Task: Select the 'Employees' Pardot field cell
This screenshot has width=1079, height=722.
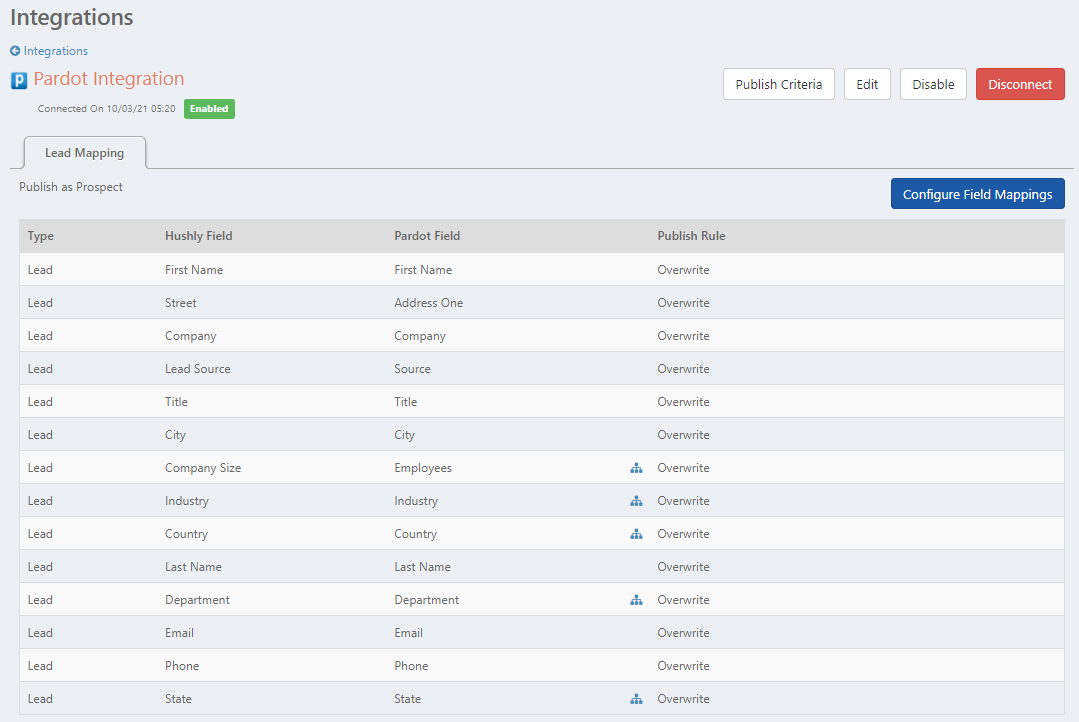Action: tap(423, 468)
